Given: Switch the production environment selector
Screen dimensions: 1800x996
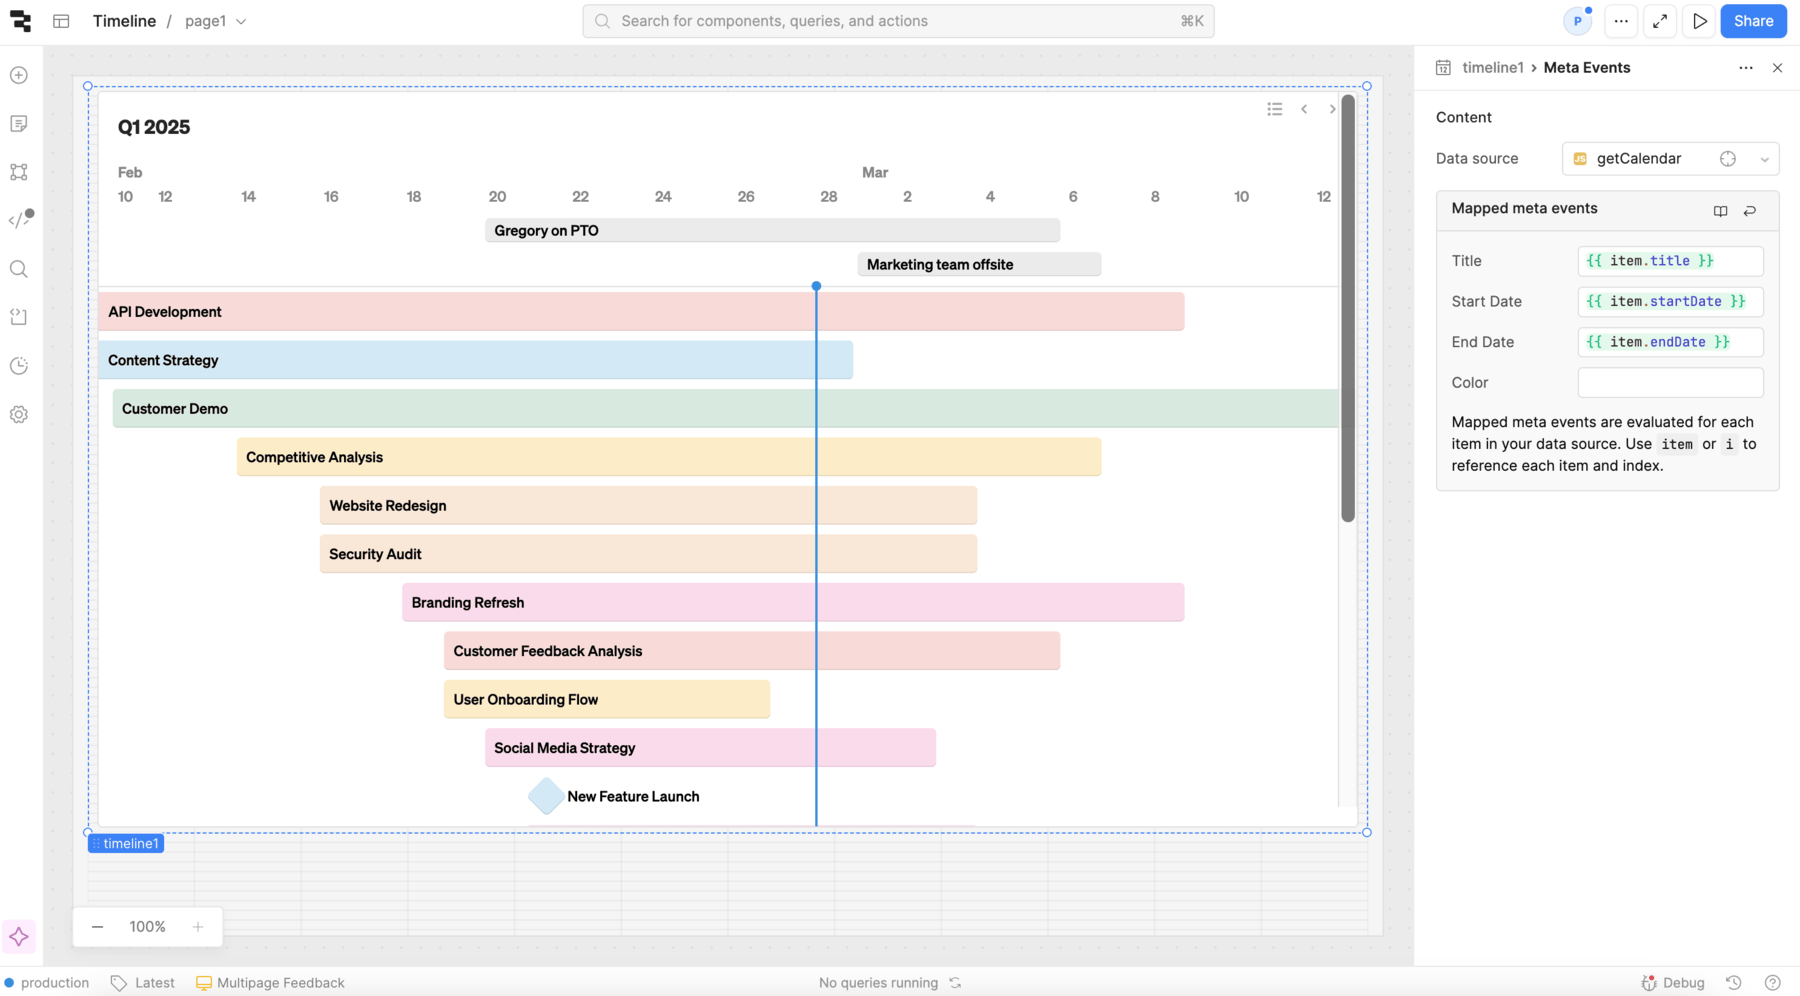Looking at the screenshot, I should click(46, 983).
